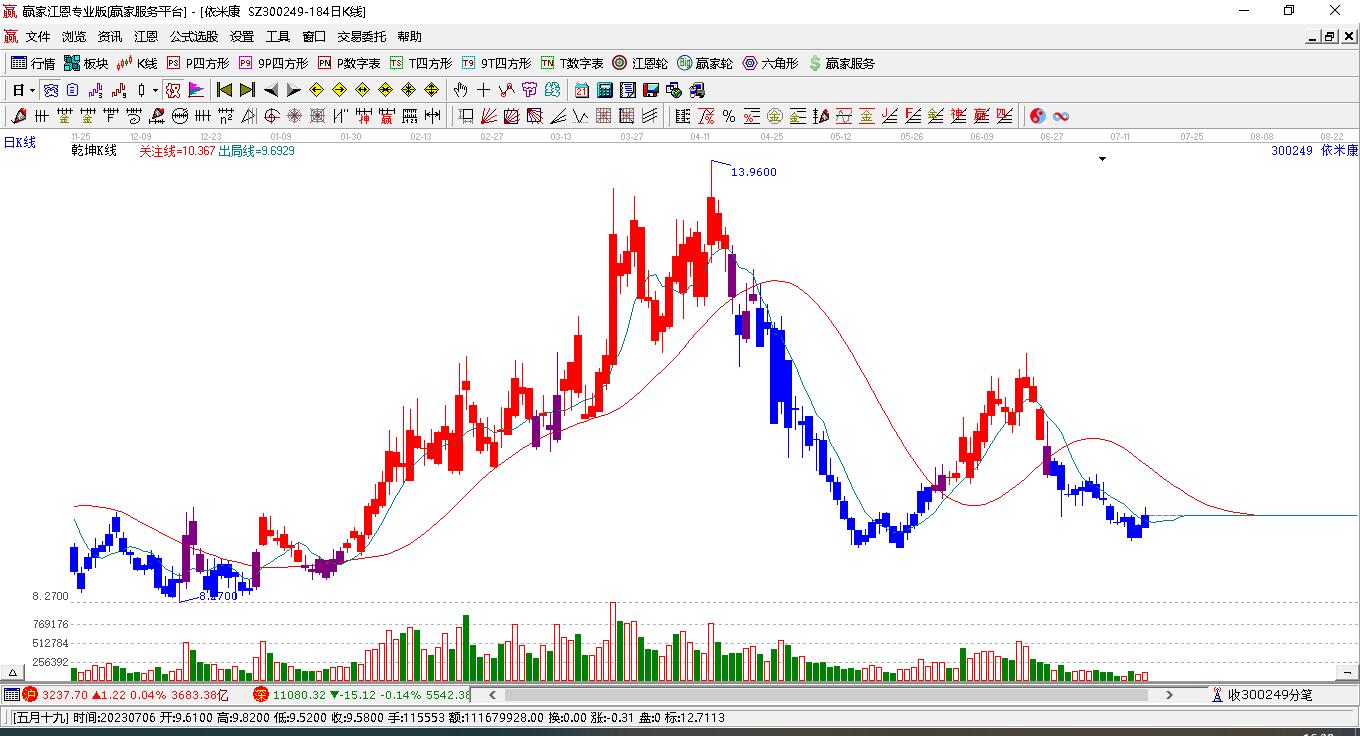
Task: Launch the 江恩轮 Gann wheel
Action: (x=640, y=63)
